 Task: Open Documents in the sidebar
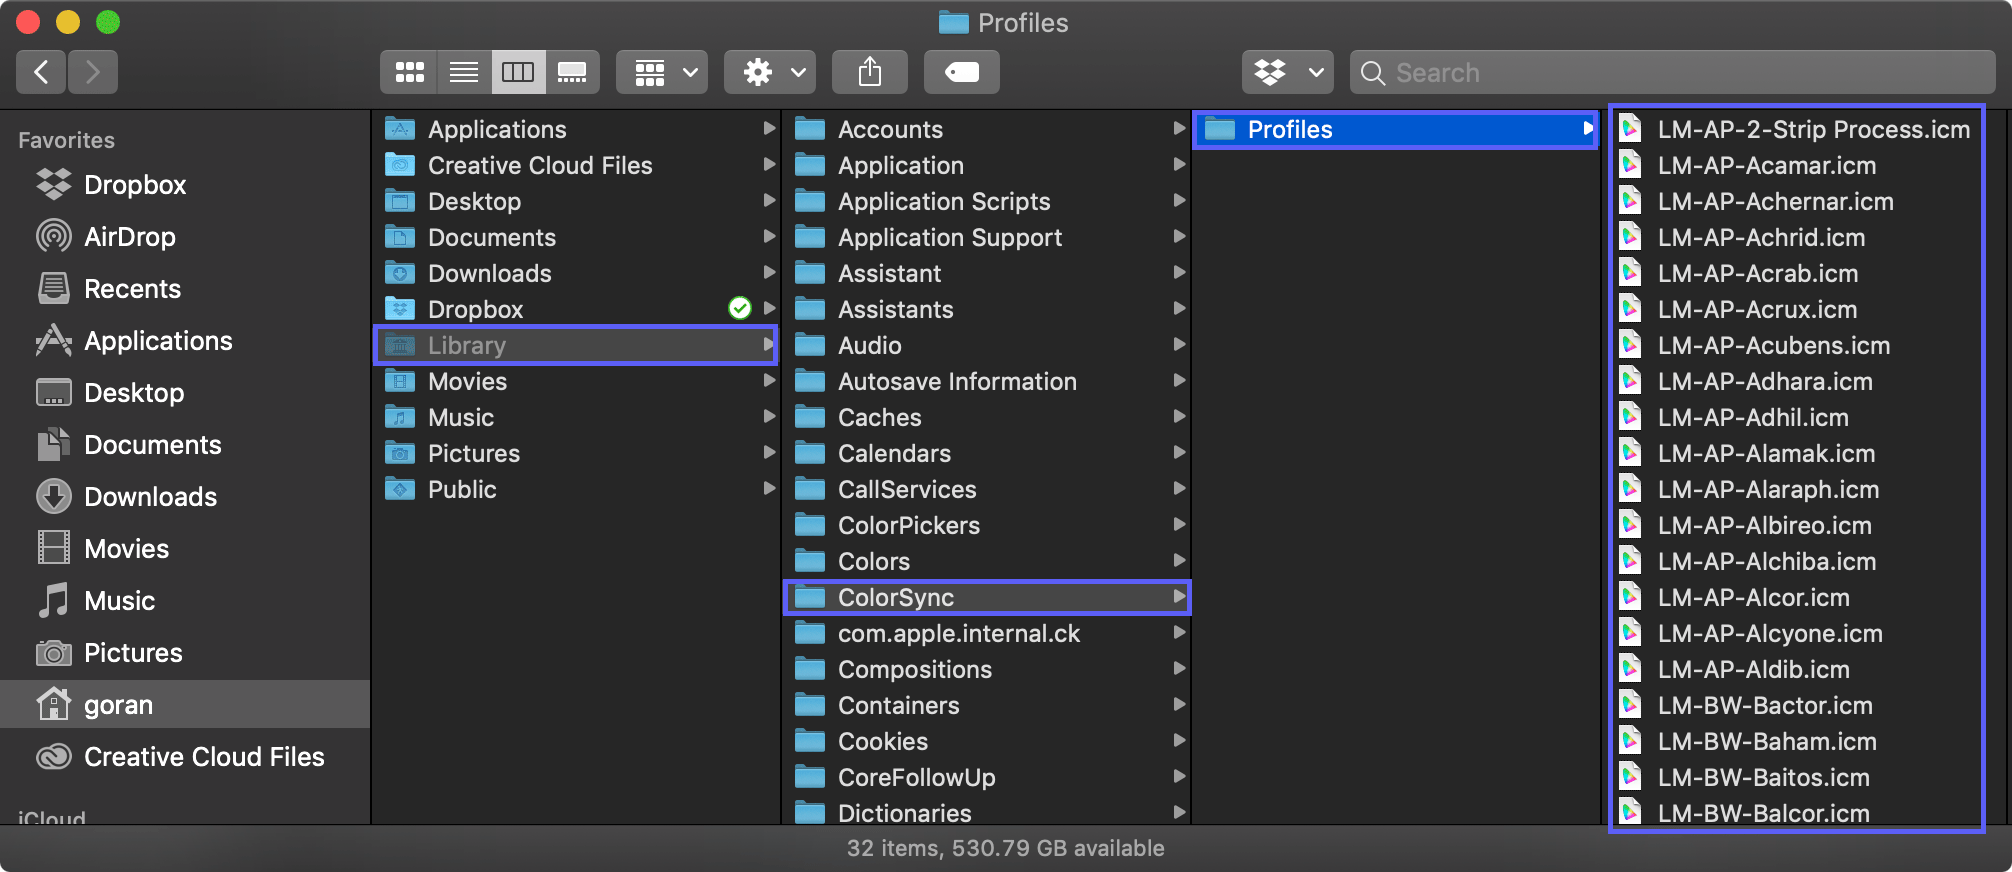point(185,445)
